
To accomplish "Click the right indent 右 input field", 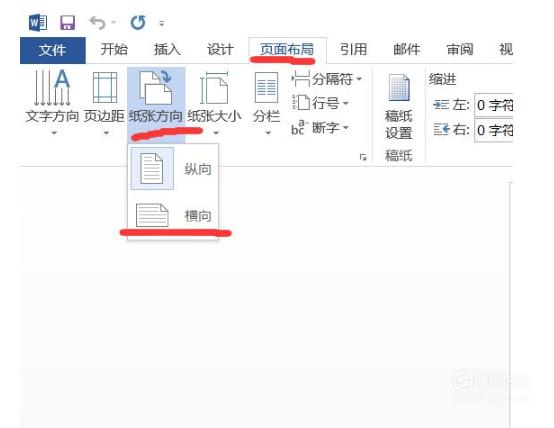I will pyautogui.click(x=494, y=130).
